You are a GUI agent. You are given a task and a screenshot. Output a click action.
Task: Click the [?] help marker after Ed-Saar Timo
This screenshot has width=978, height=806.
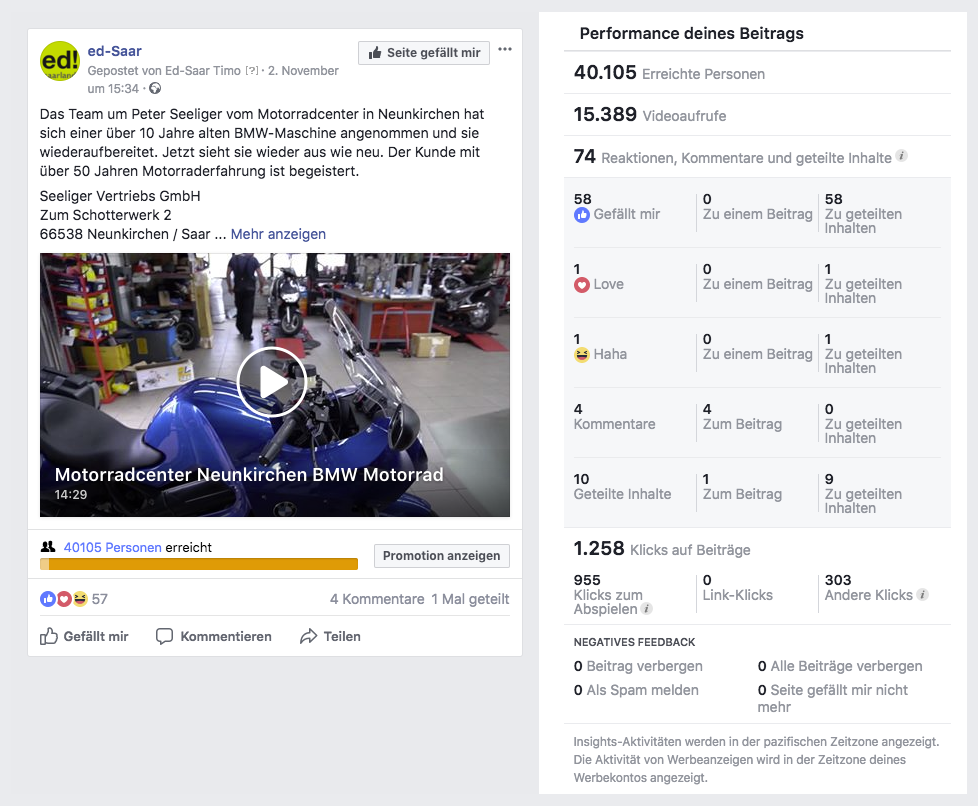(251, 70)
